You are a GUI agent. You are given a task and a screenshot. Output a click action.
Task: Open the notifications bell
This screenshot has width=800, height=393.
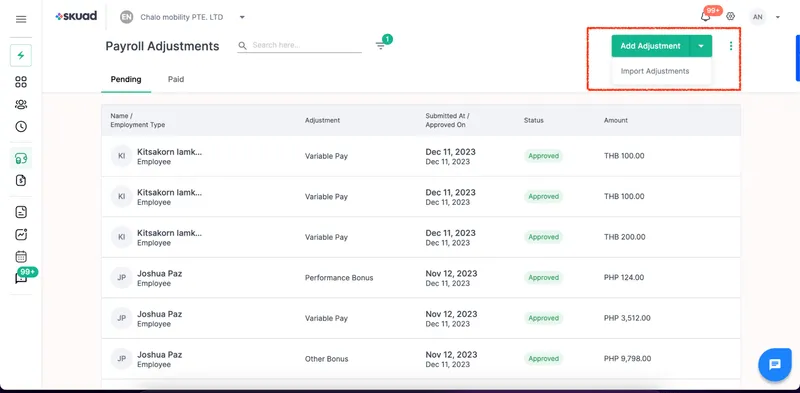point(706,17)
